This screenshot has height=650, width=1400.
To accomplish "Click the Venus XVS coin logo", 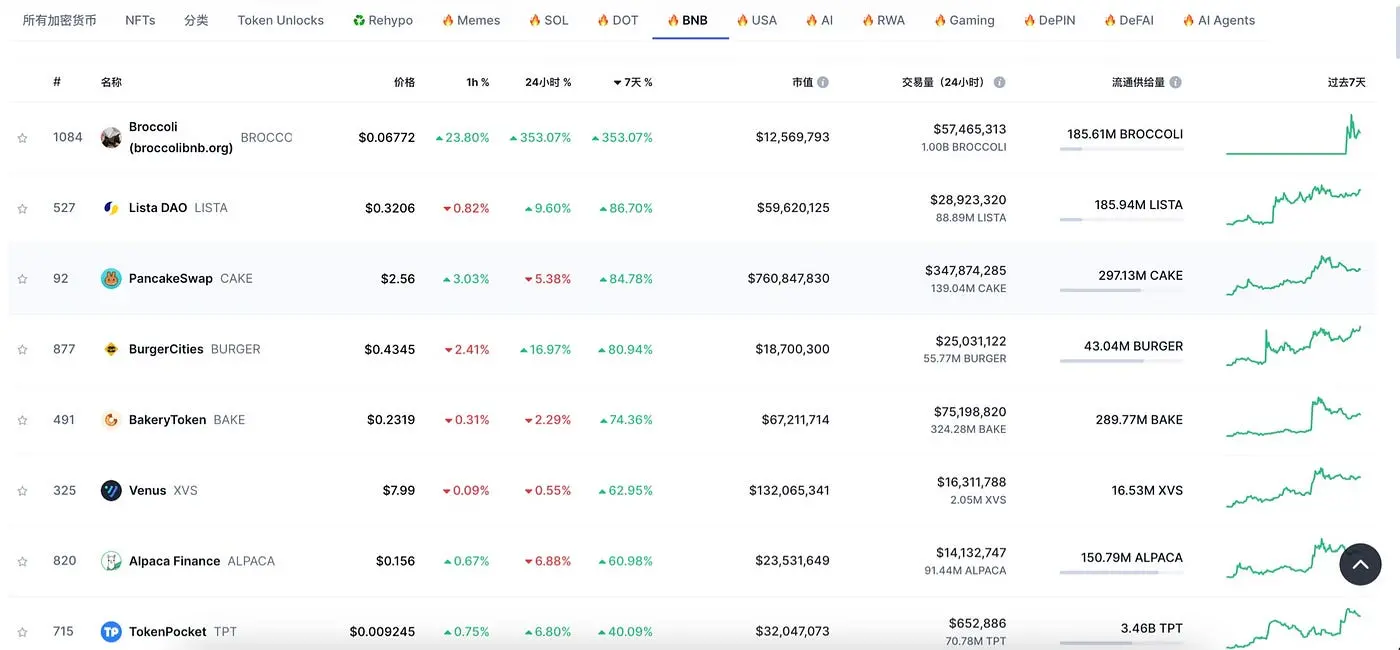I will (x=110, y=490).
